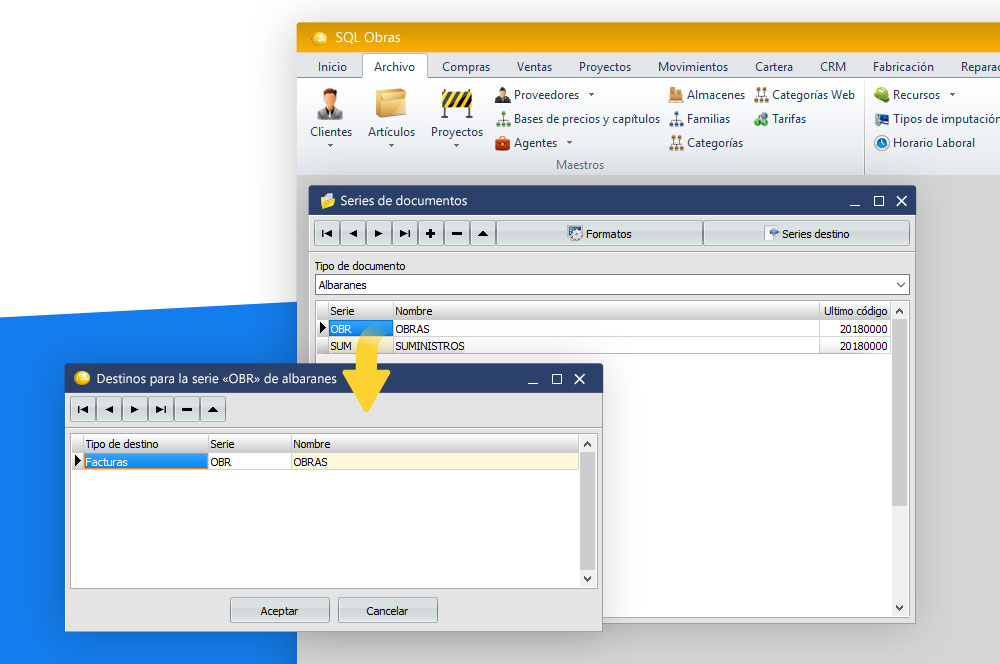This screenshot has height=664, width=1000.
Task: Expand the Proveedores dropdown arrow
Action: tap(591, 95)
